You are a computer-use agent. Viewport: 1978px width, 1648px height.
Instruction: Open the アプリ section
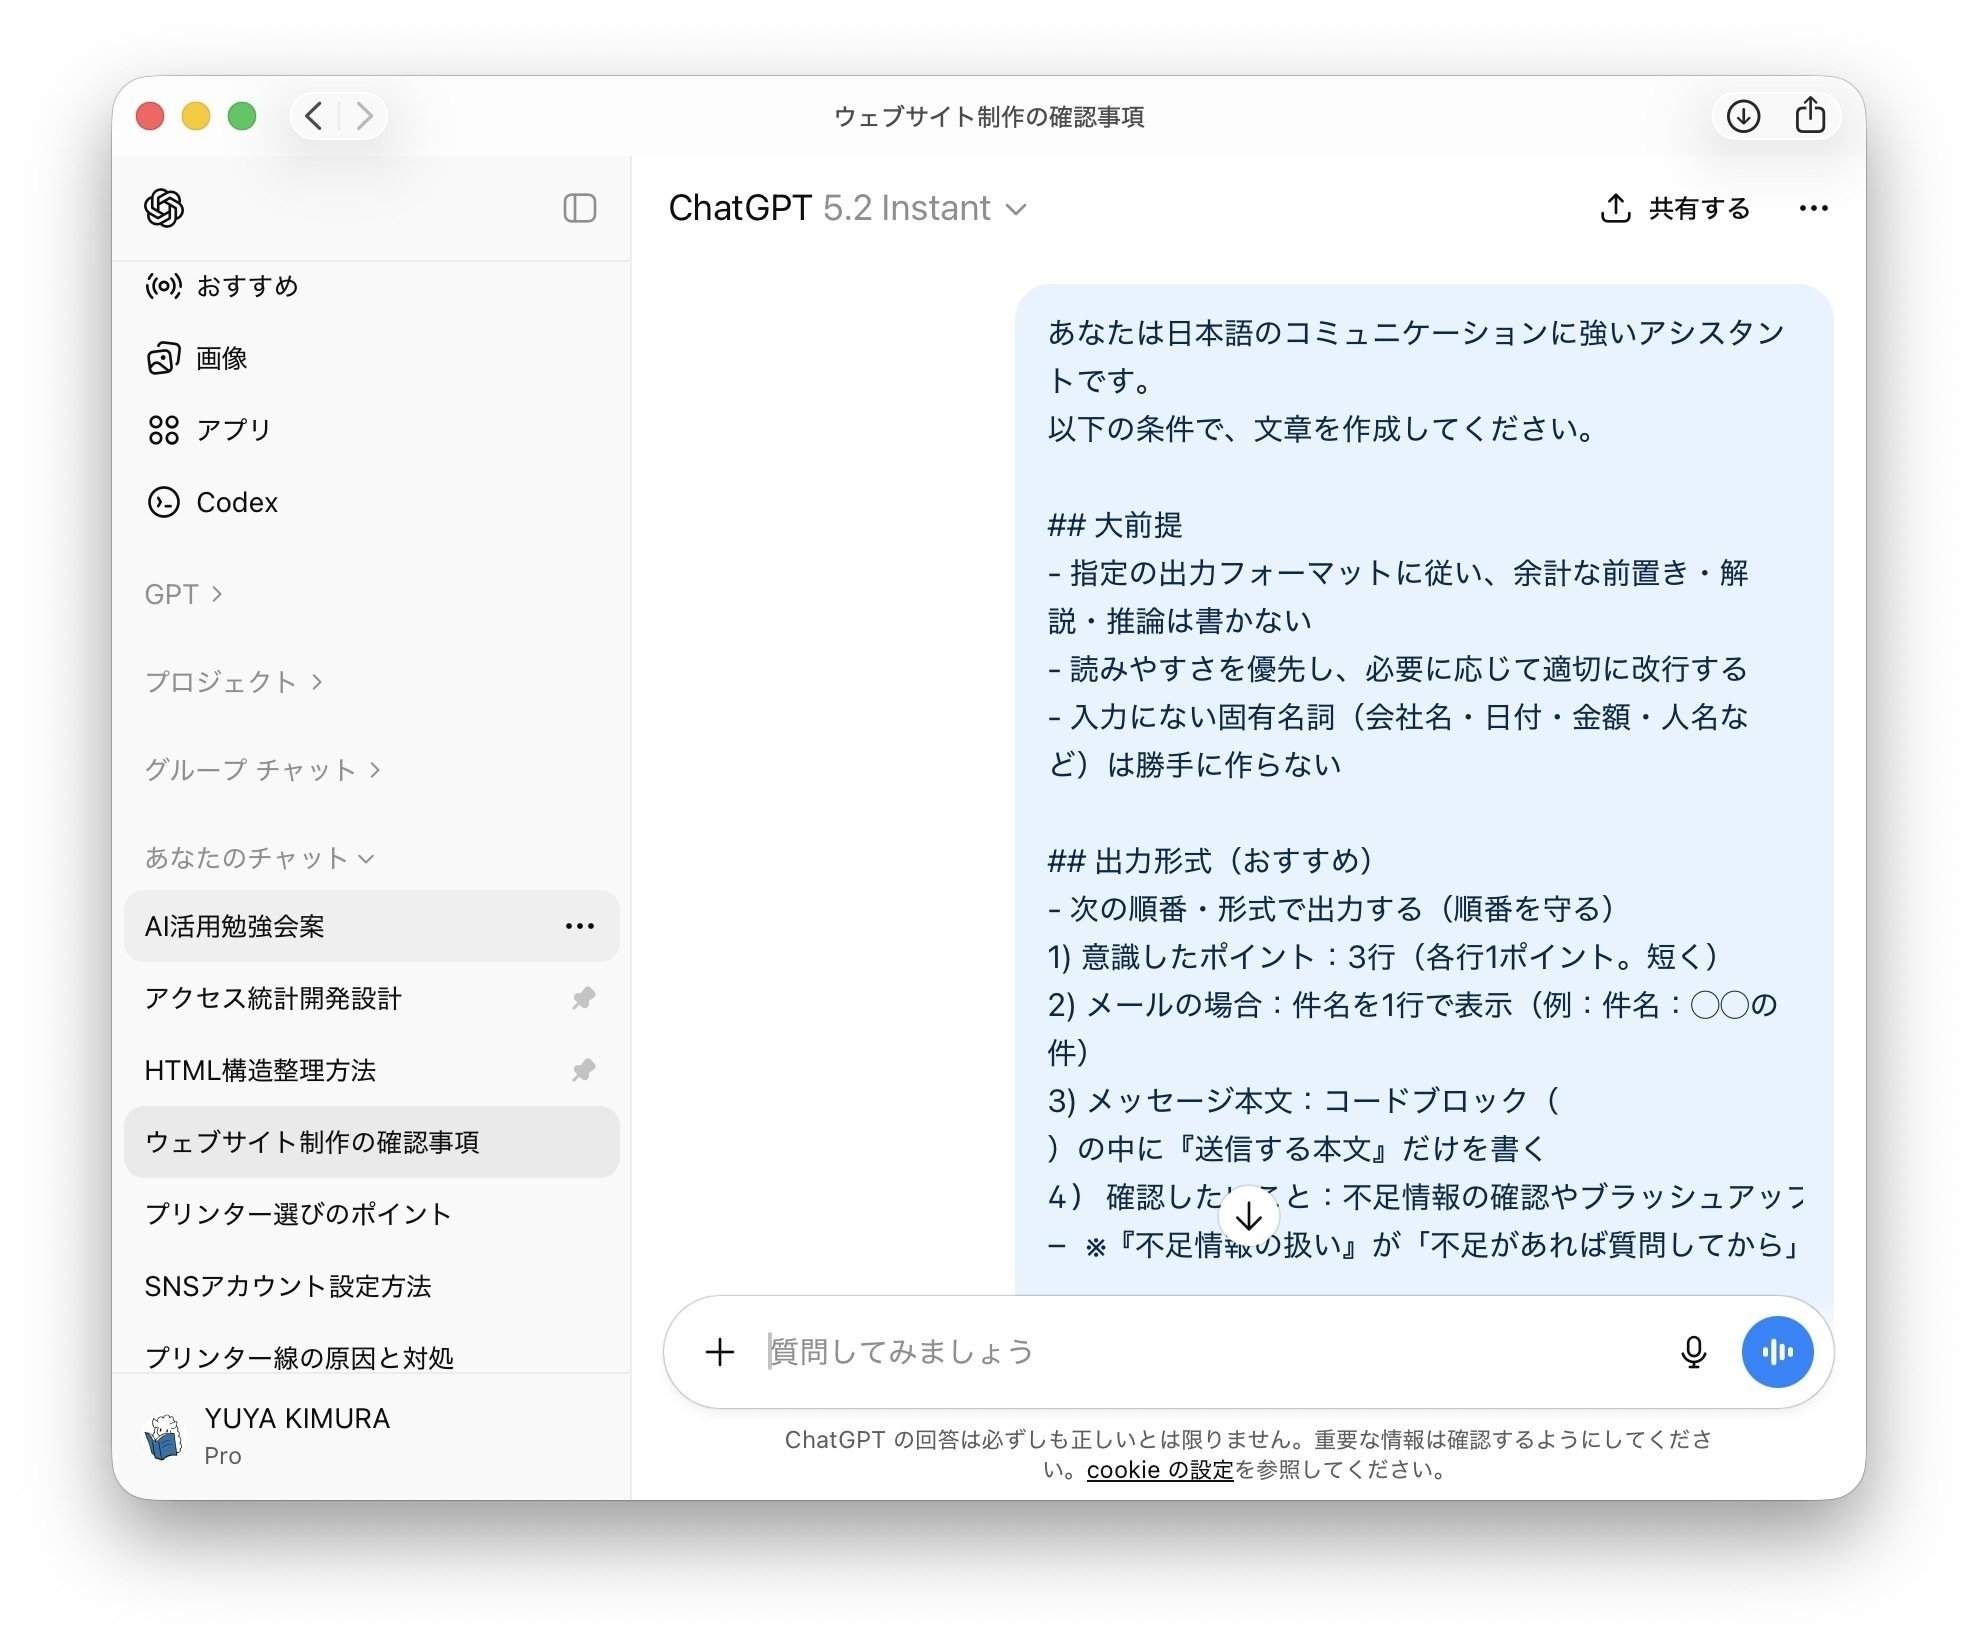[x=230, y=430]
